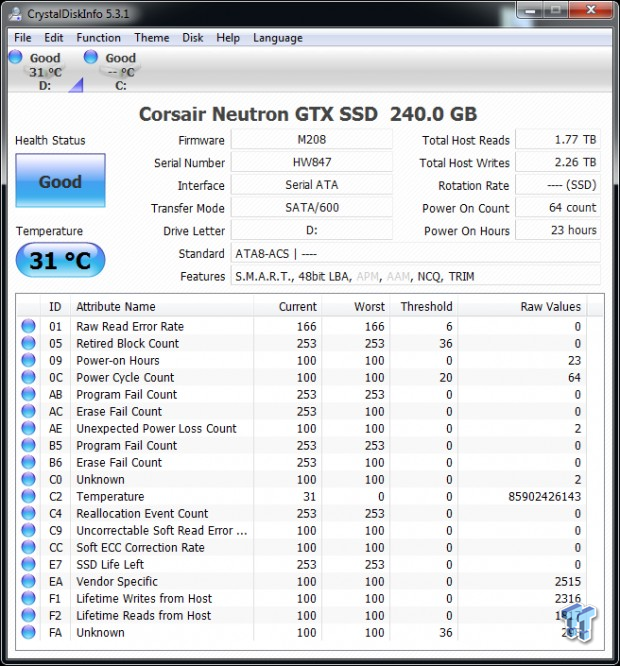Click the raw value 85902426143
Image resolution: width=620 pixels, height=666 pixels.
point(544,497)
